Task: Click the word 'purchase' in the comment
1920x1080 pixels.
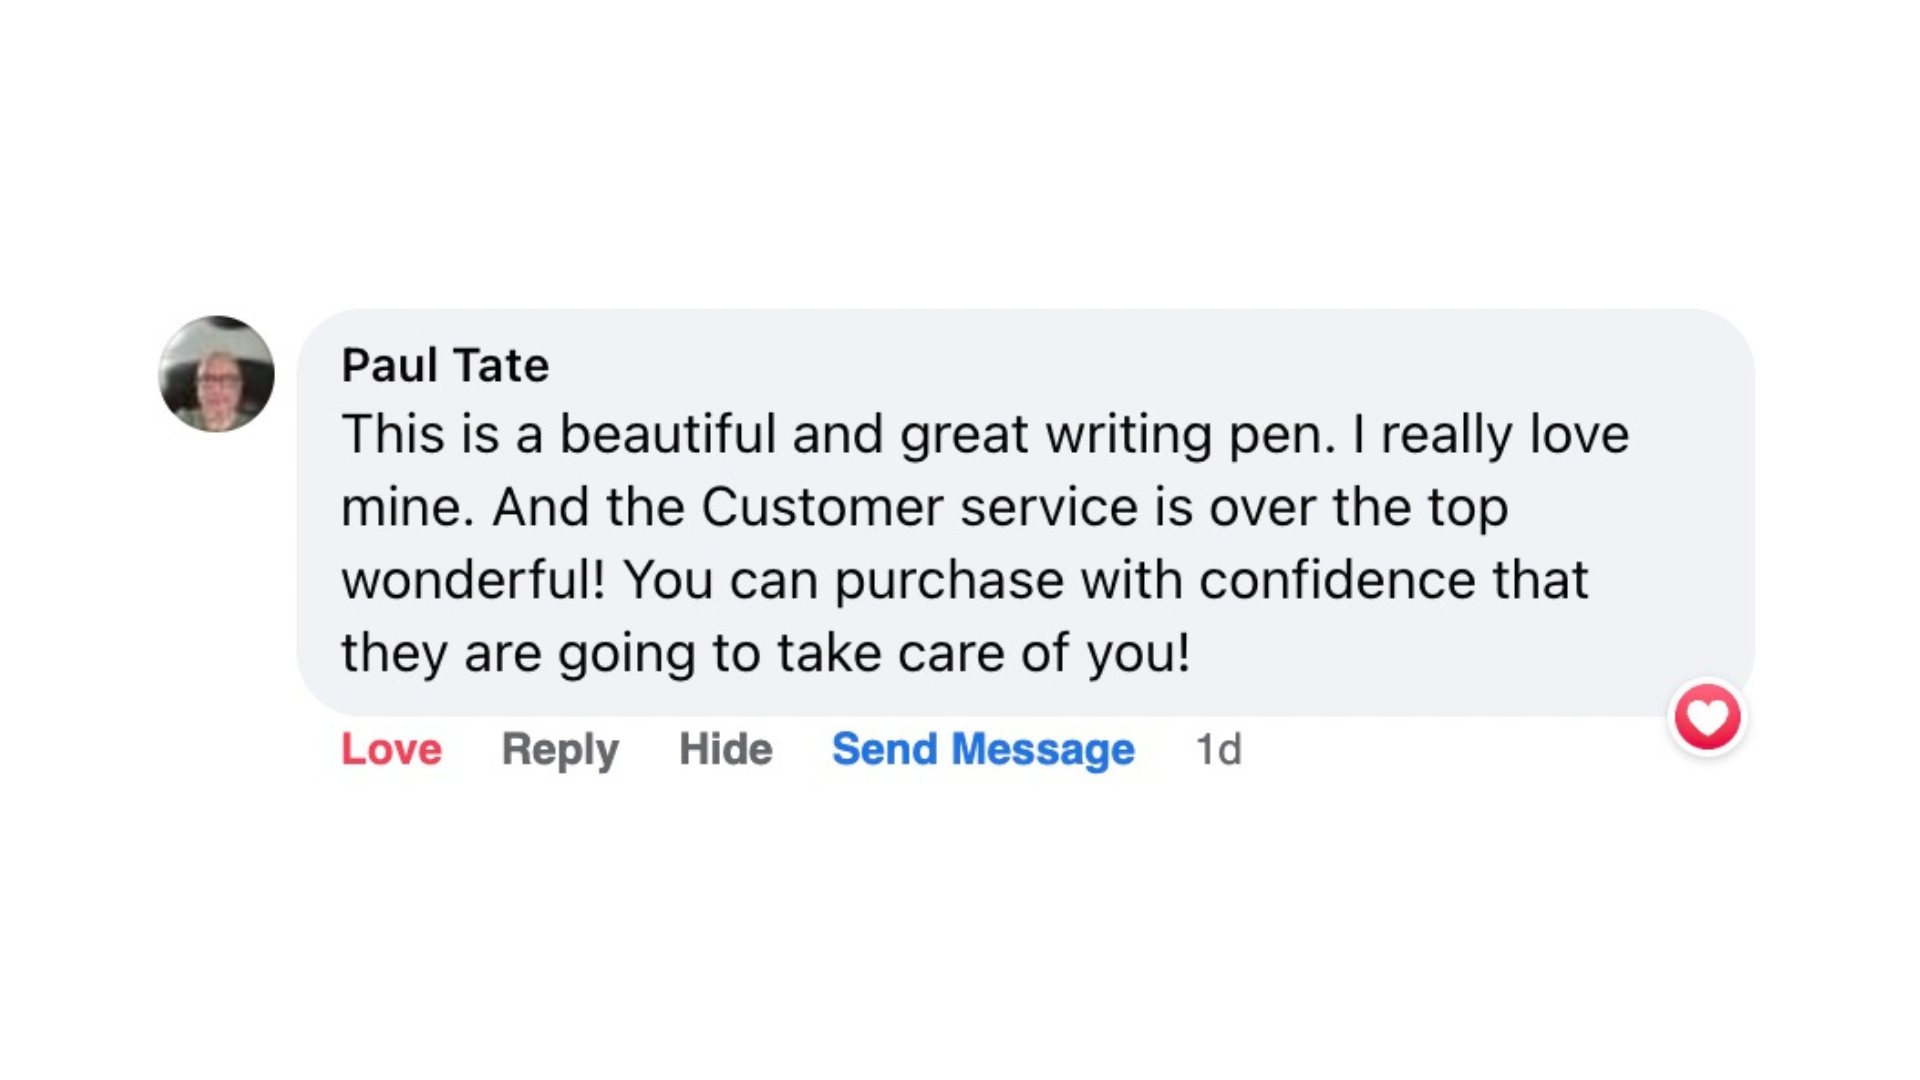Action: [x=949, y=582]
